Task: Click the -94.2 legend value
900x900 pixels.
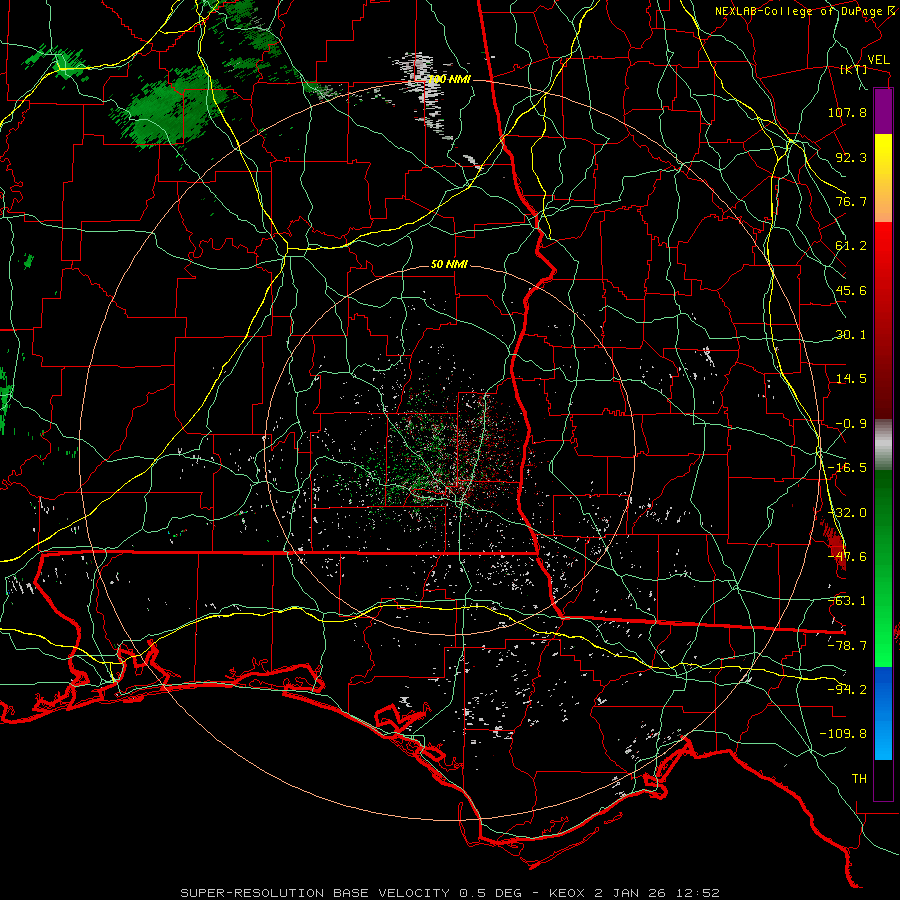Action: click(x=847, y=690)
